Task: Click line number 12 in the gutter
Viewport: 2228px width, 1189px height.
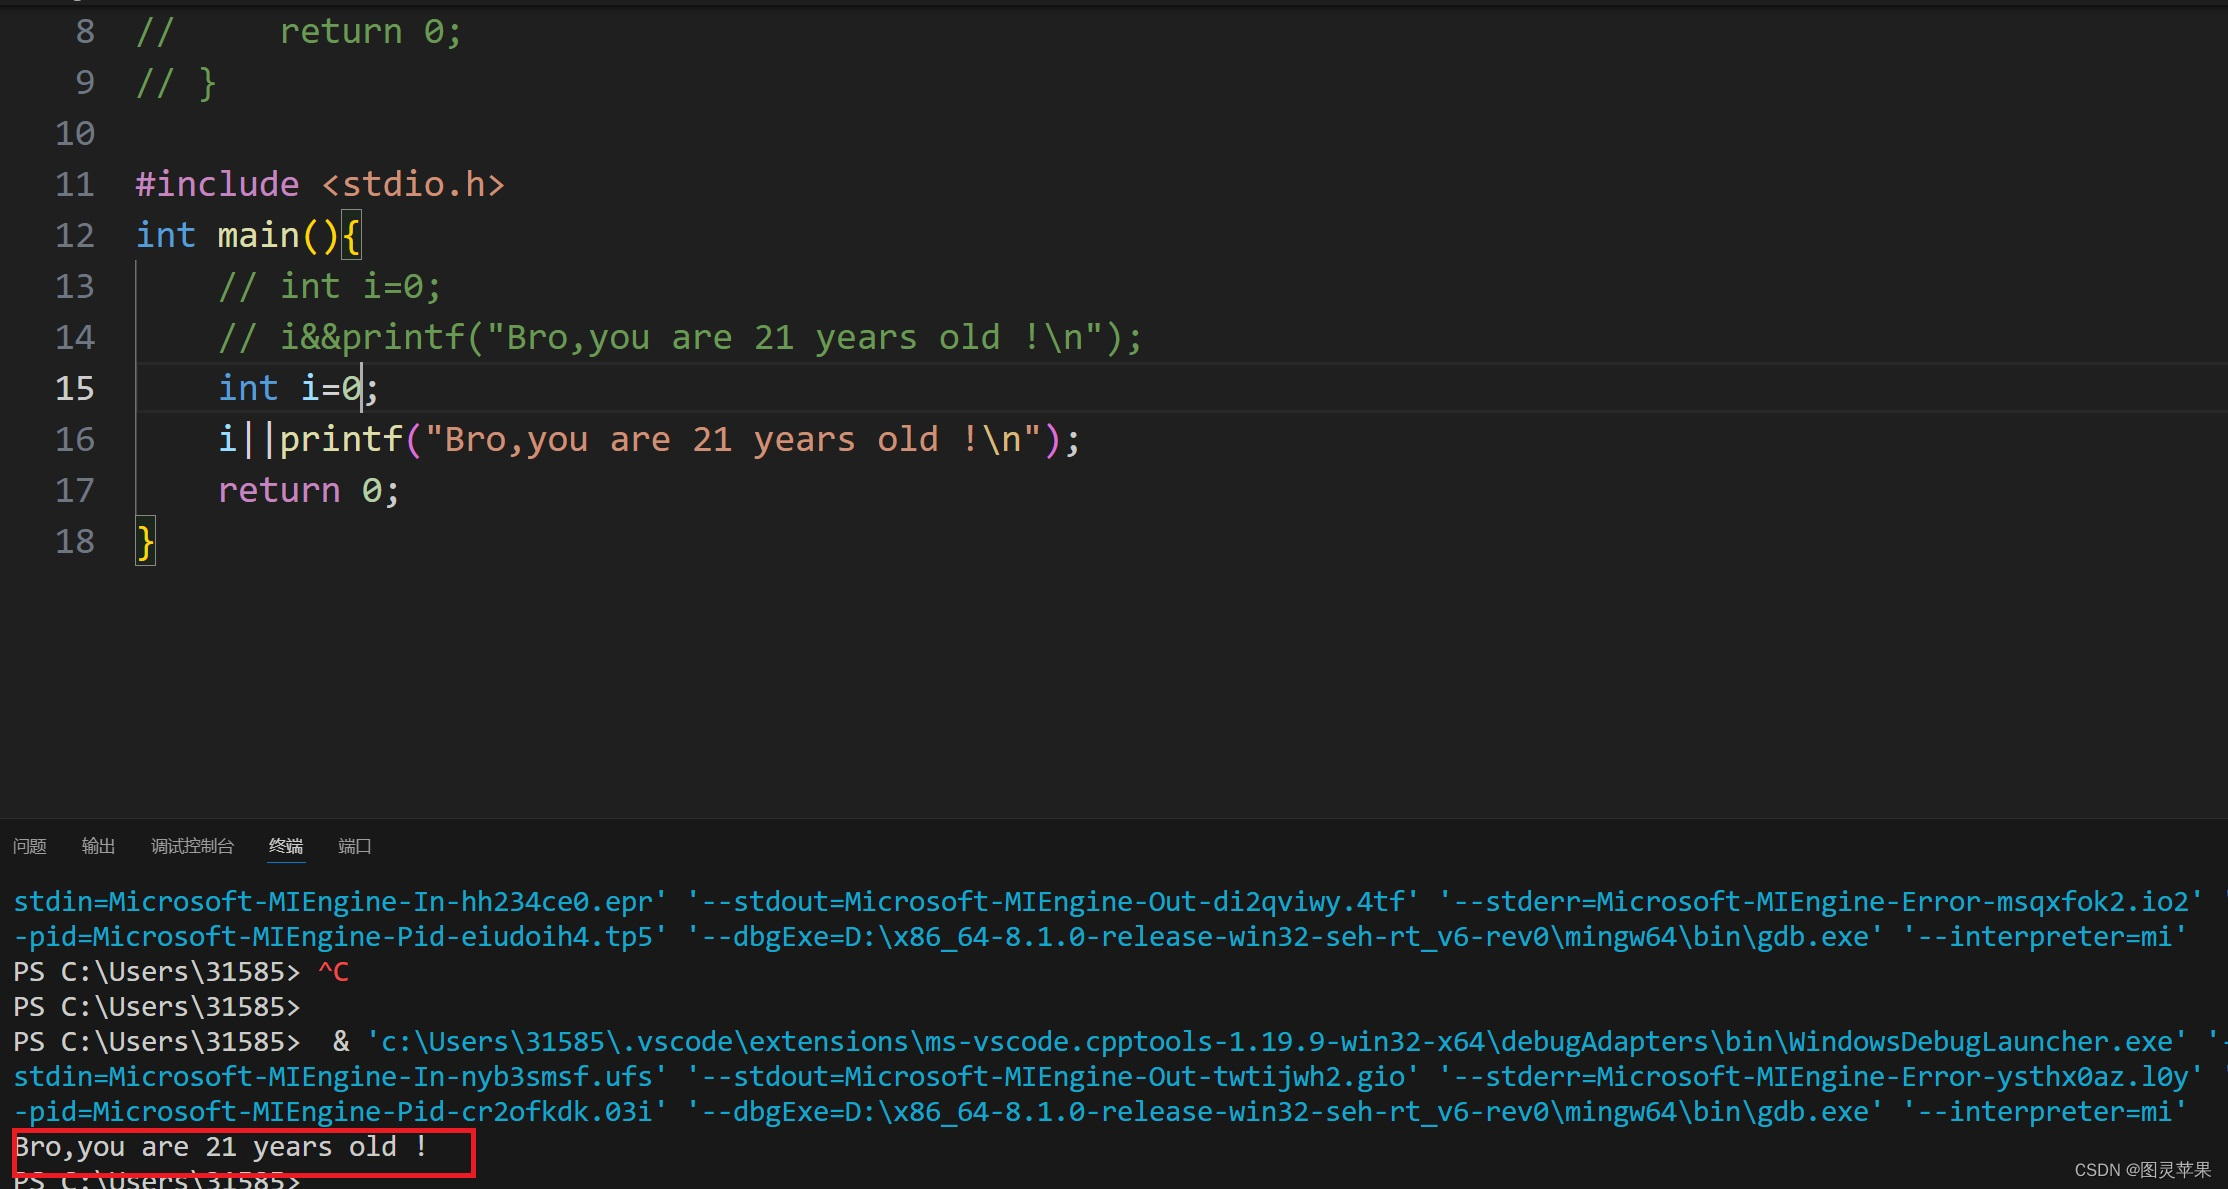Action: 75,235
